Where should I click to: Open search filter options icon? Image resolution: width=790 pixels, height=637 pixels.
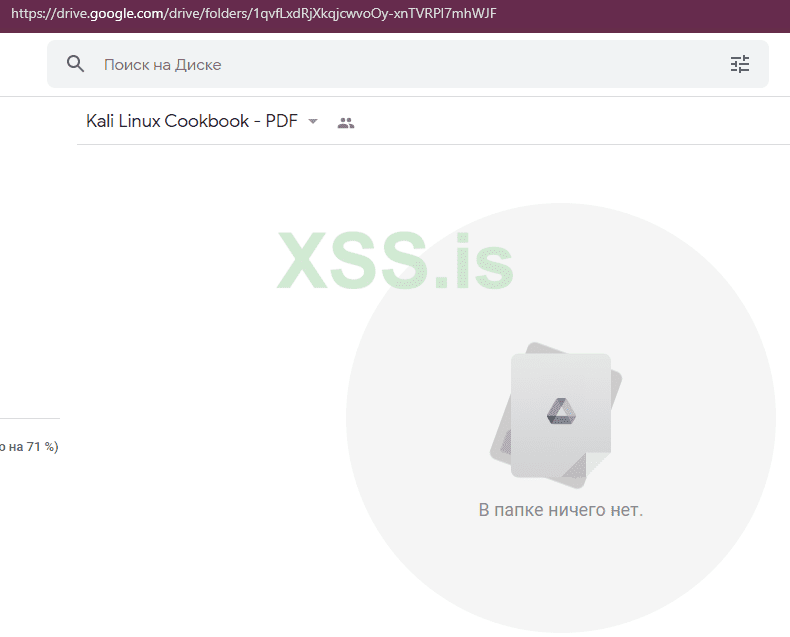tap(740, 64)
